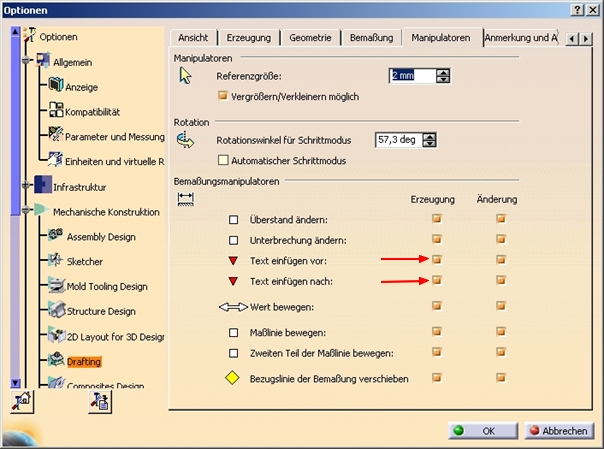
Task: Toggle Text einfügen vor Erzeugung checkbox
Action: point(436,260)
